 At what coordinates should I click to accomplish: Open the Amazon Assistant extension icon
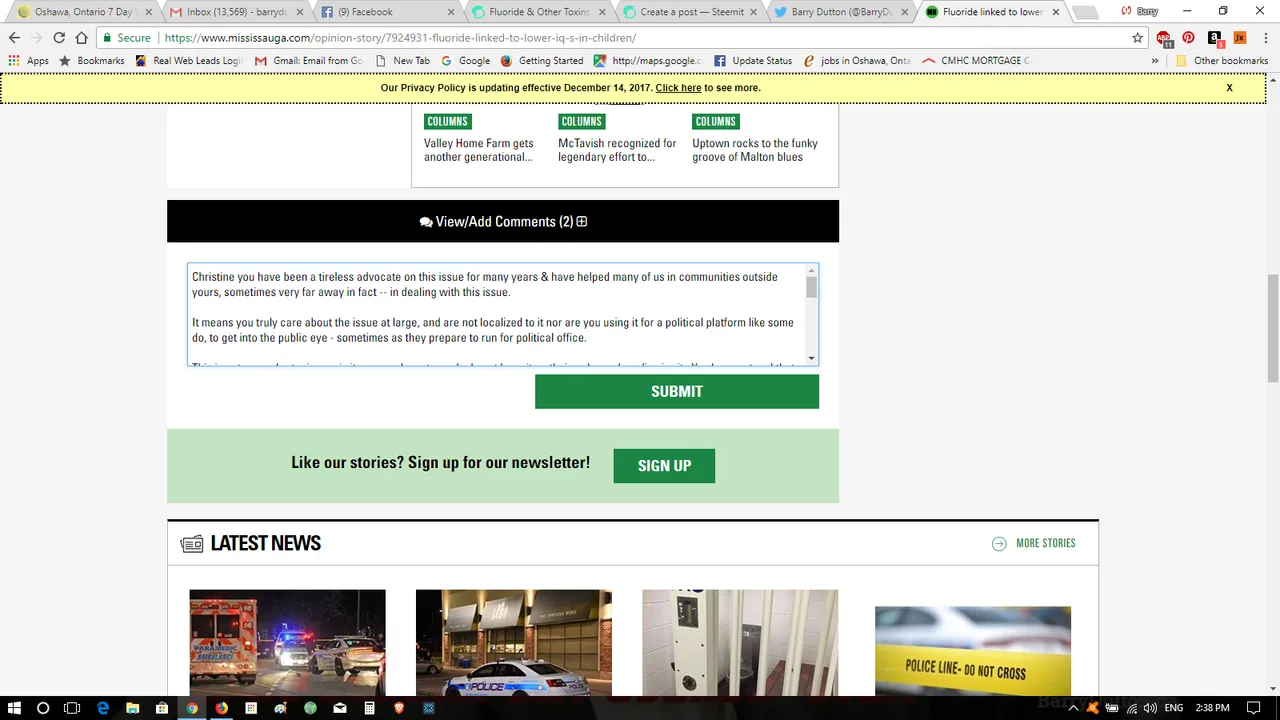click(x=1214, y=38)
